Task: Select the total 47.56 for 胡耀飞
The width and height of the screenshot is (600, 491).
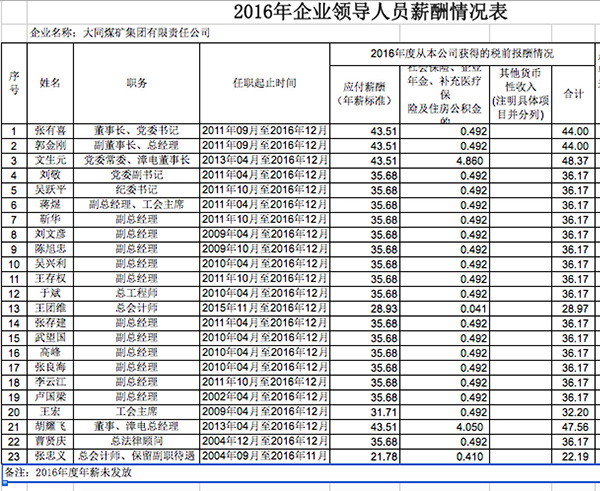Action: pyautogui.click(x=573, y=427)
